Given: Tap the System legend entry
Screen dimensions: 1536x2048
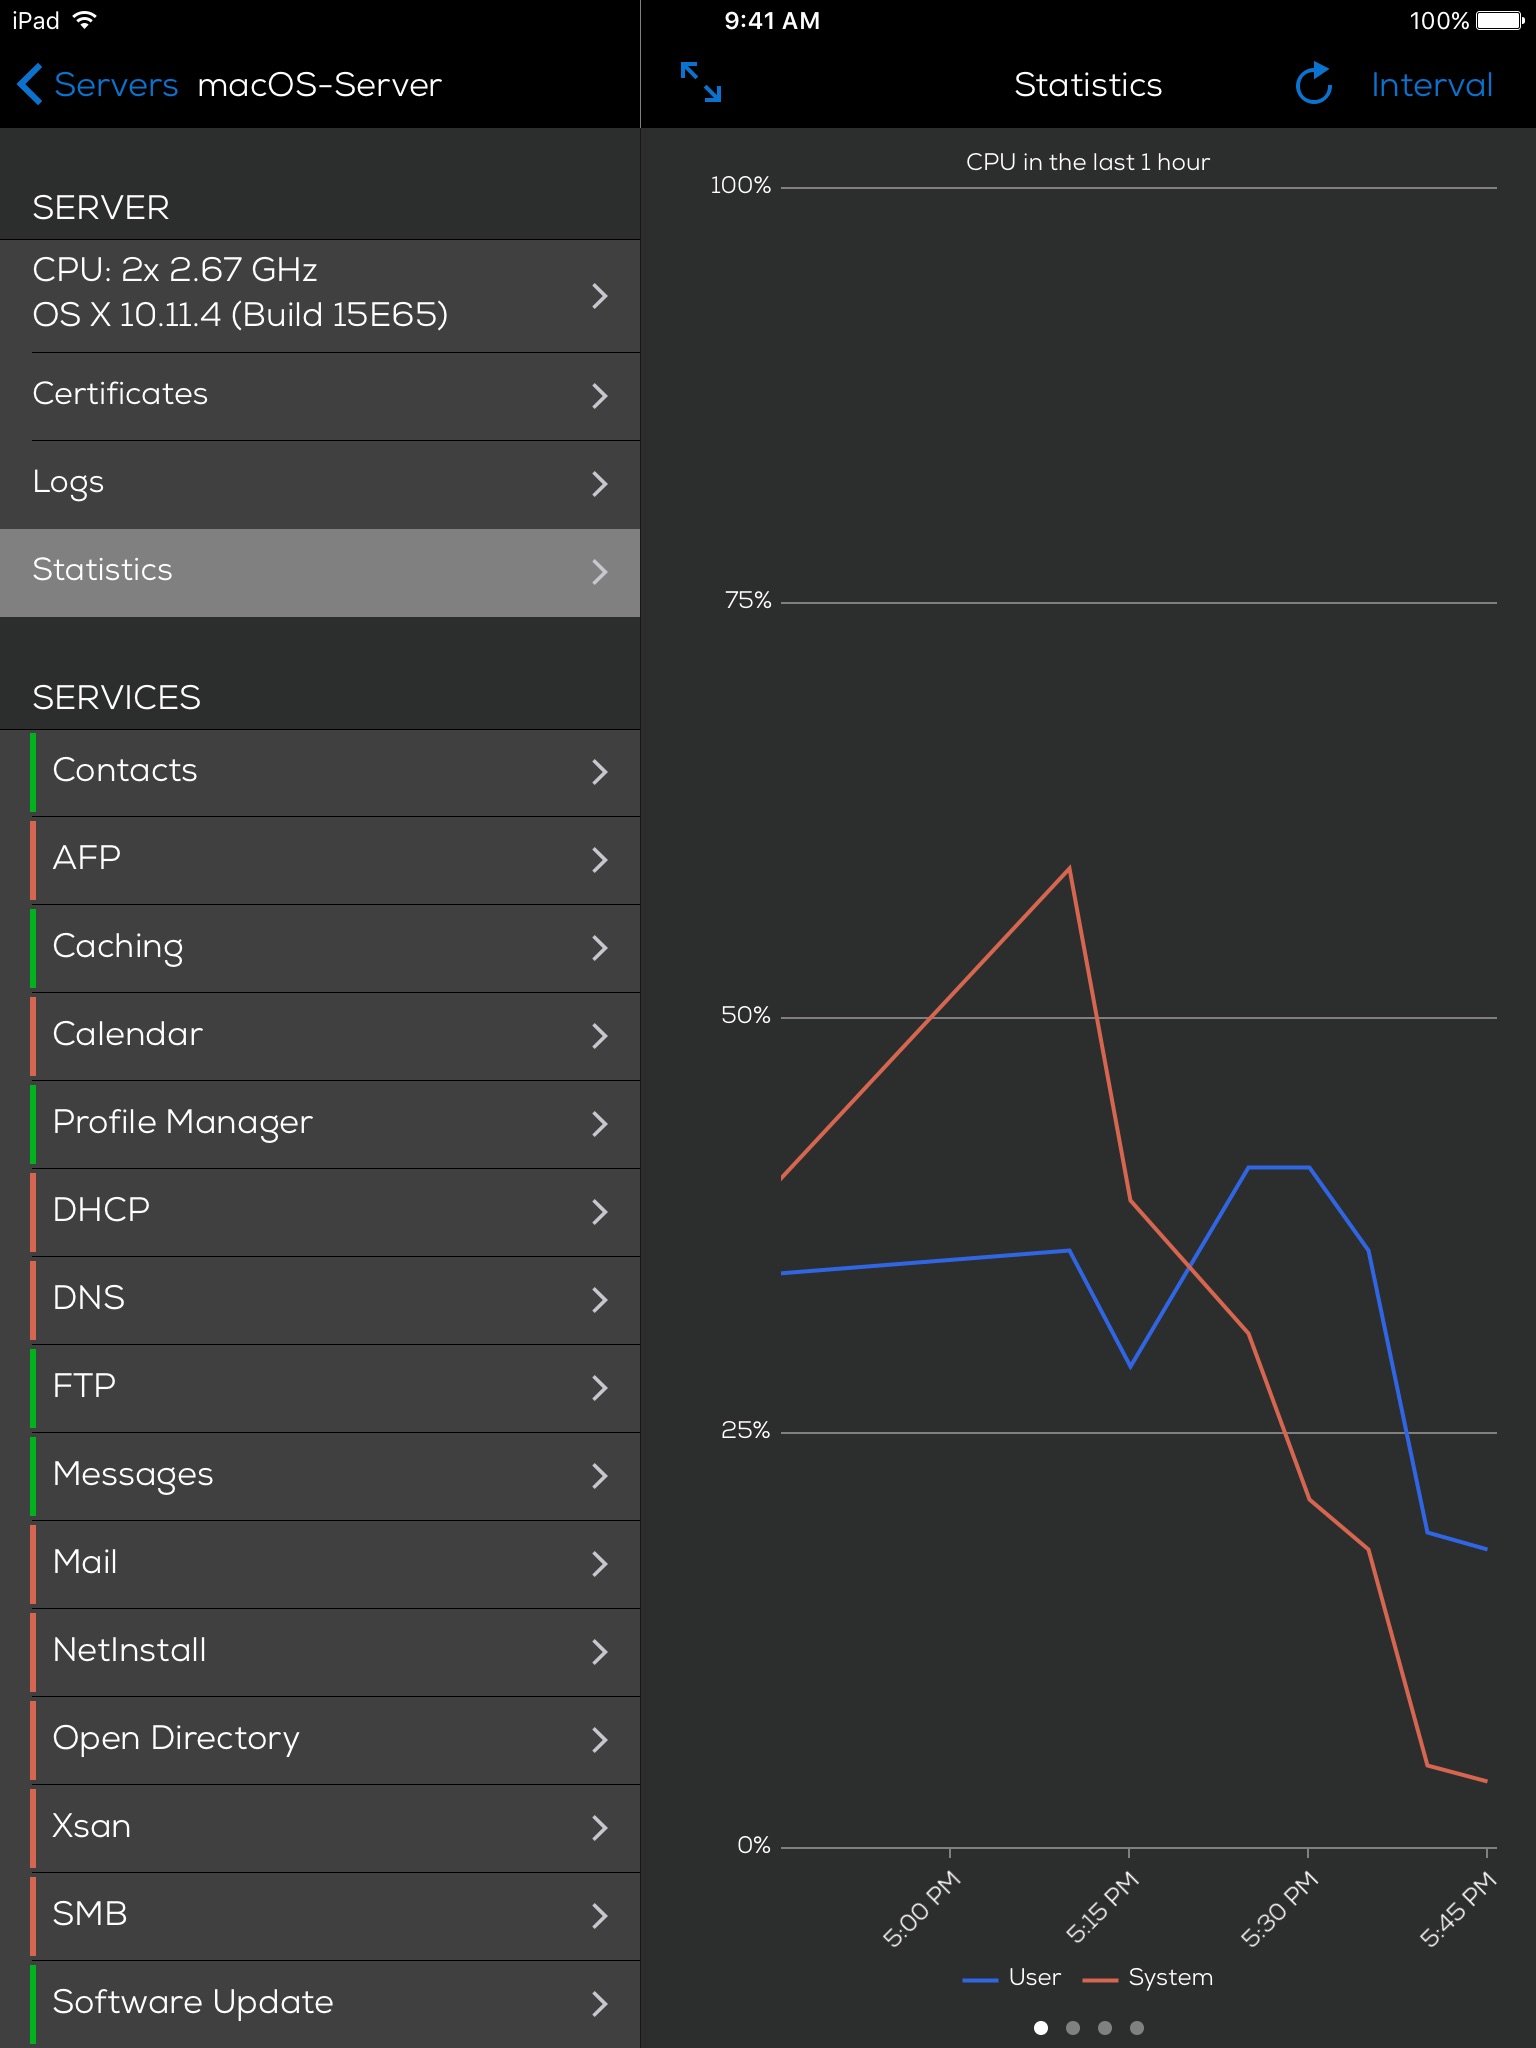Looking at the screenshot, I should [x=1148, y=1978].
